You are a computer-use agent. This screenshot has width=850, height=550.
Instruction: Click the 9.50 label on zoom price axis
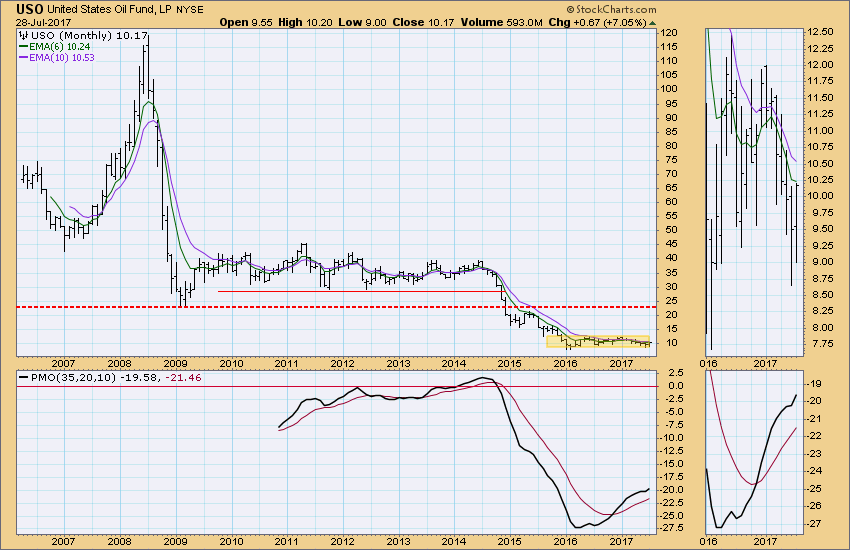[x=820, y=229]
